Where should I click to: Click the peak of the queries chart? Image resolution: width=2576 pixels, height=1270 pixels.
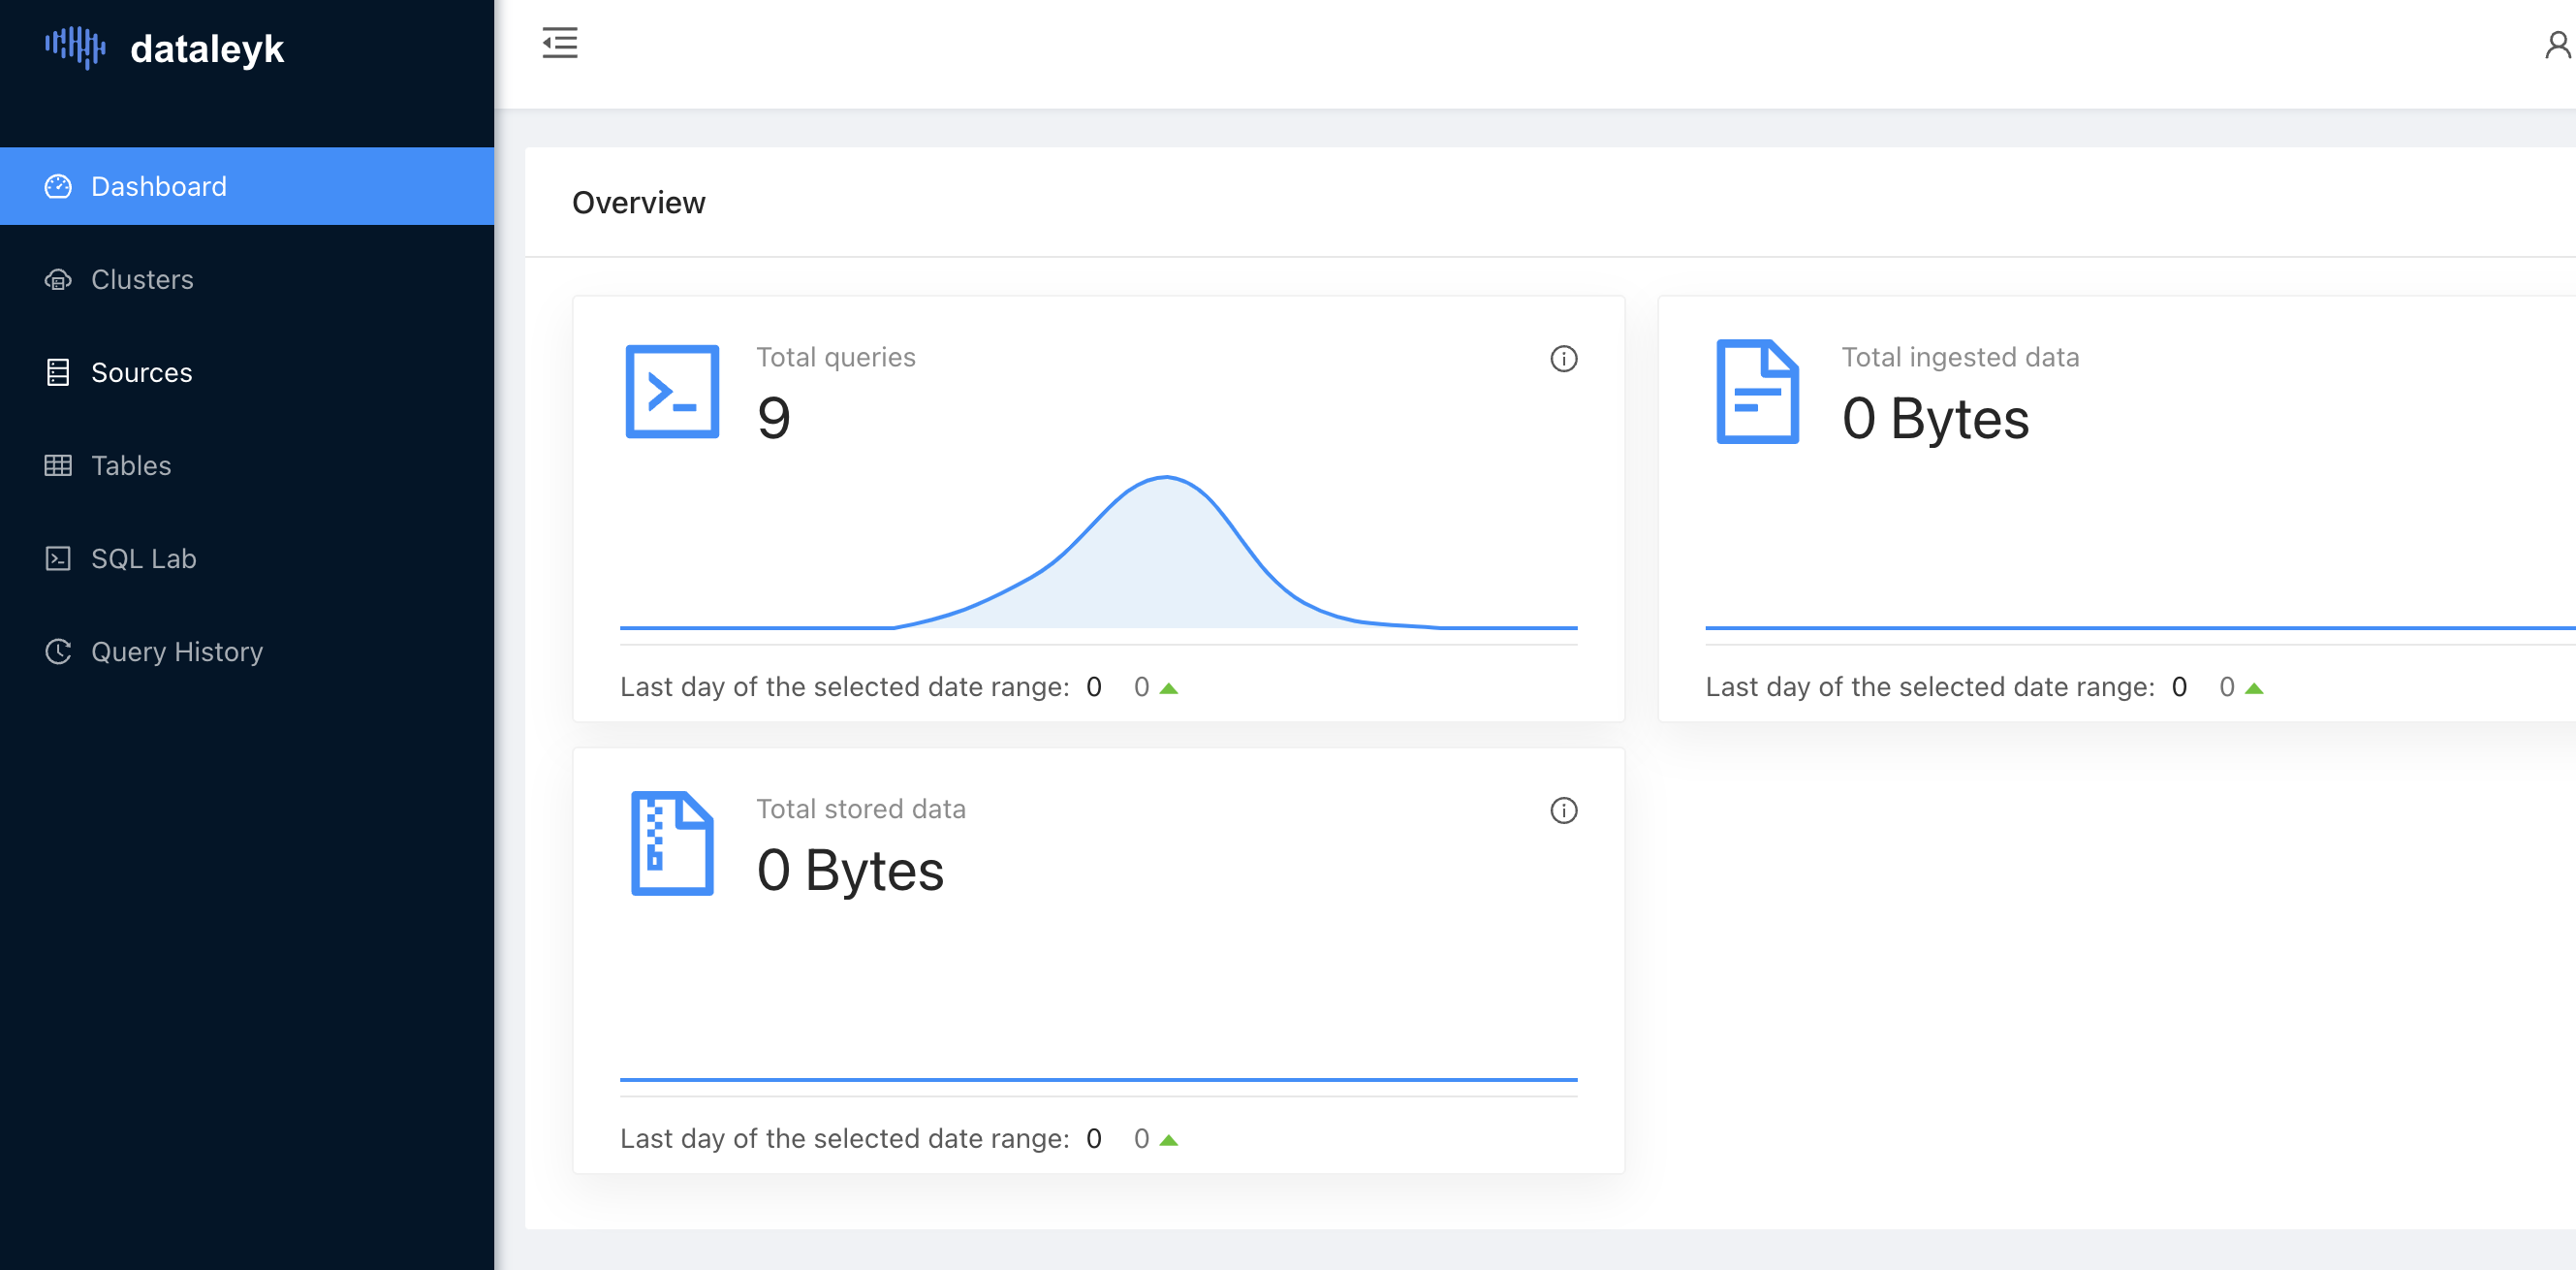point(1166,479)
